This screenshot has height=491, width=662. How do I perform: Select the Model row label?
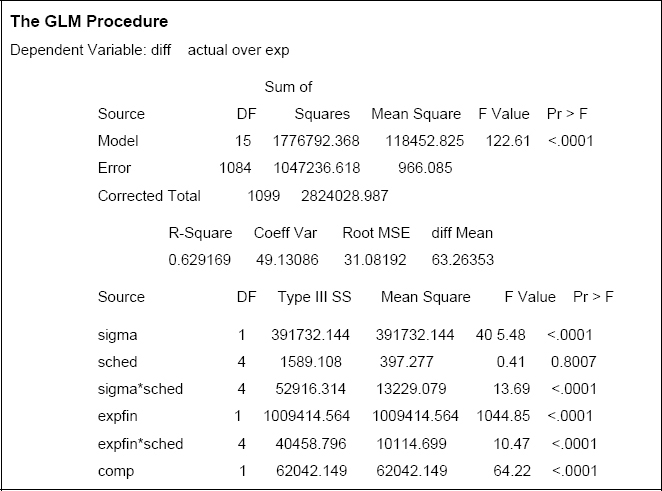click(118, 141)
